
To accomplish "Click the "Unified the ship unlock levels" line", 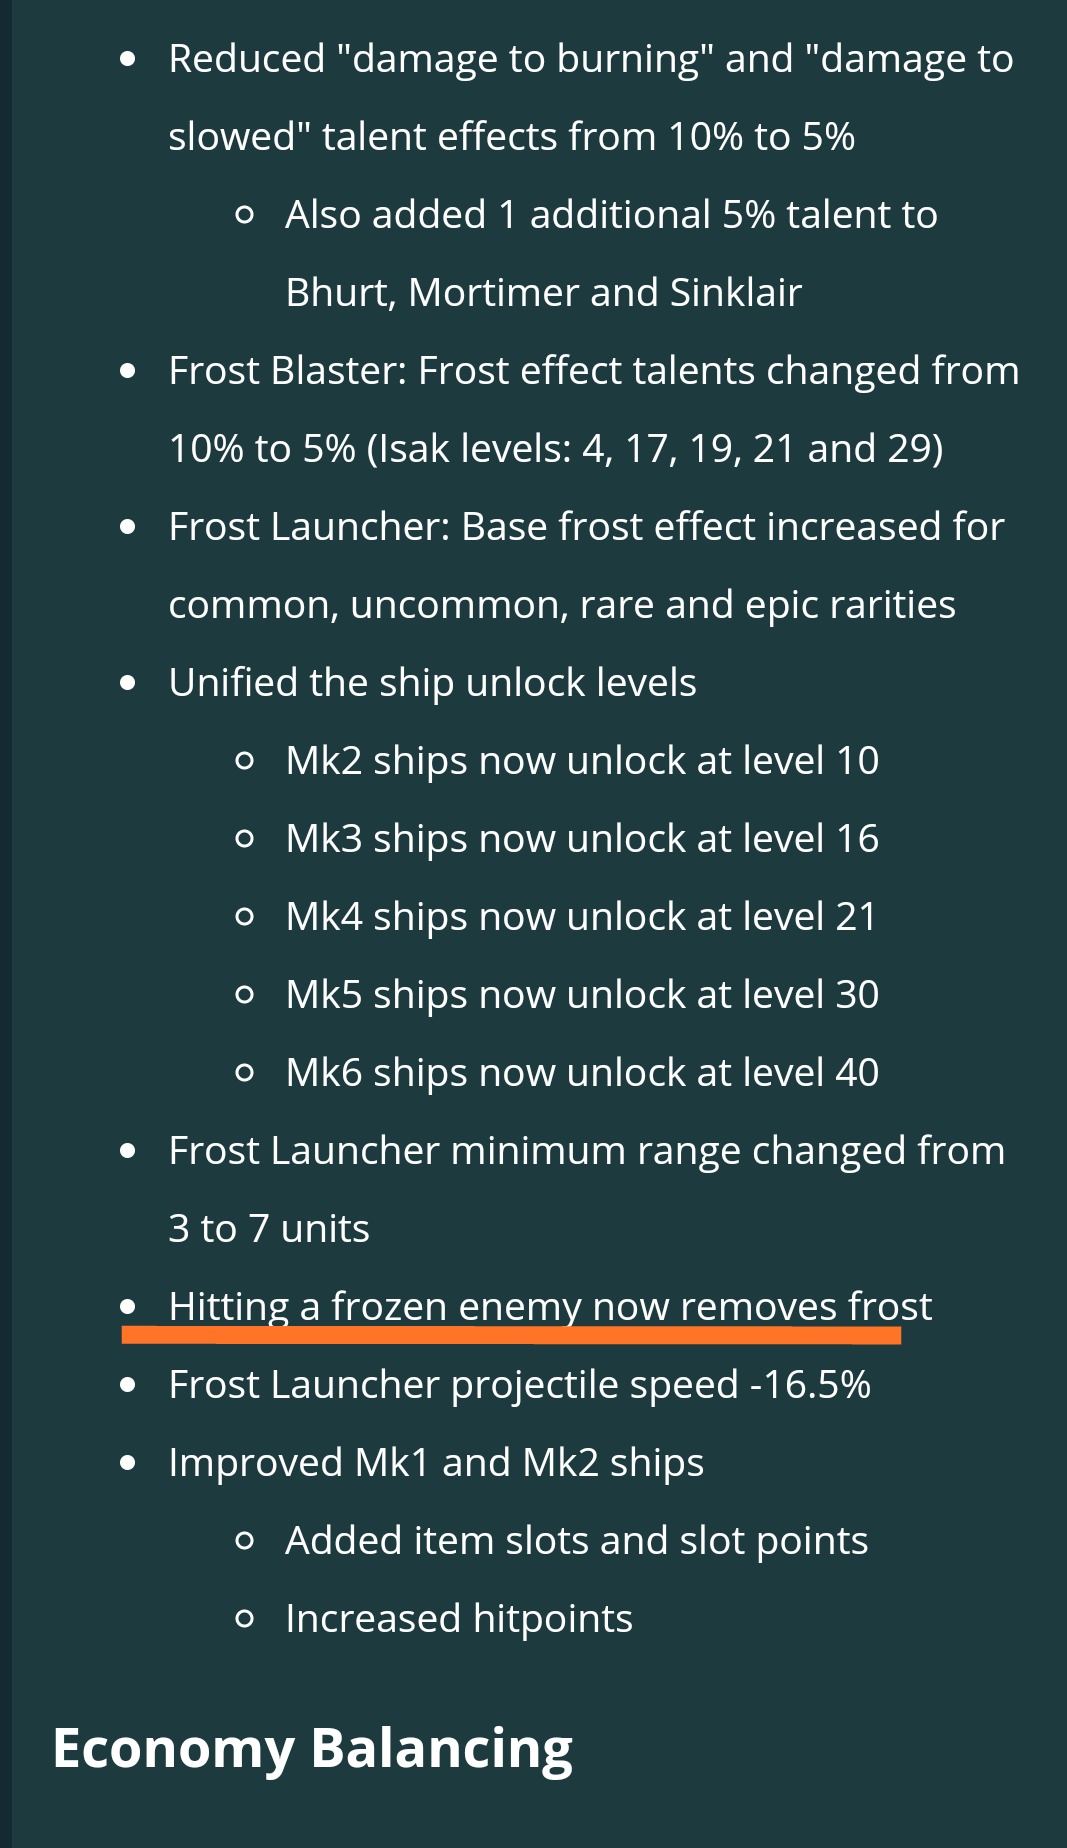I will (432, 683).
